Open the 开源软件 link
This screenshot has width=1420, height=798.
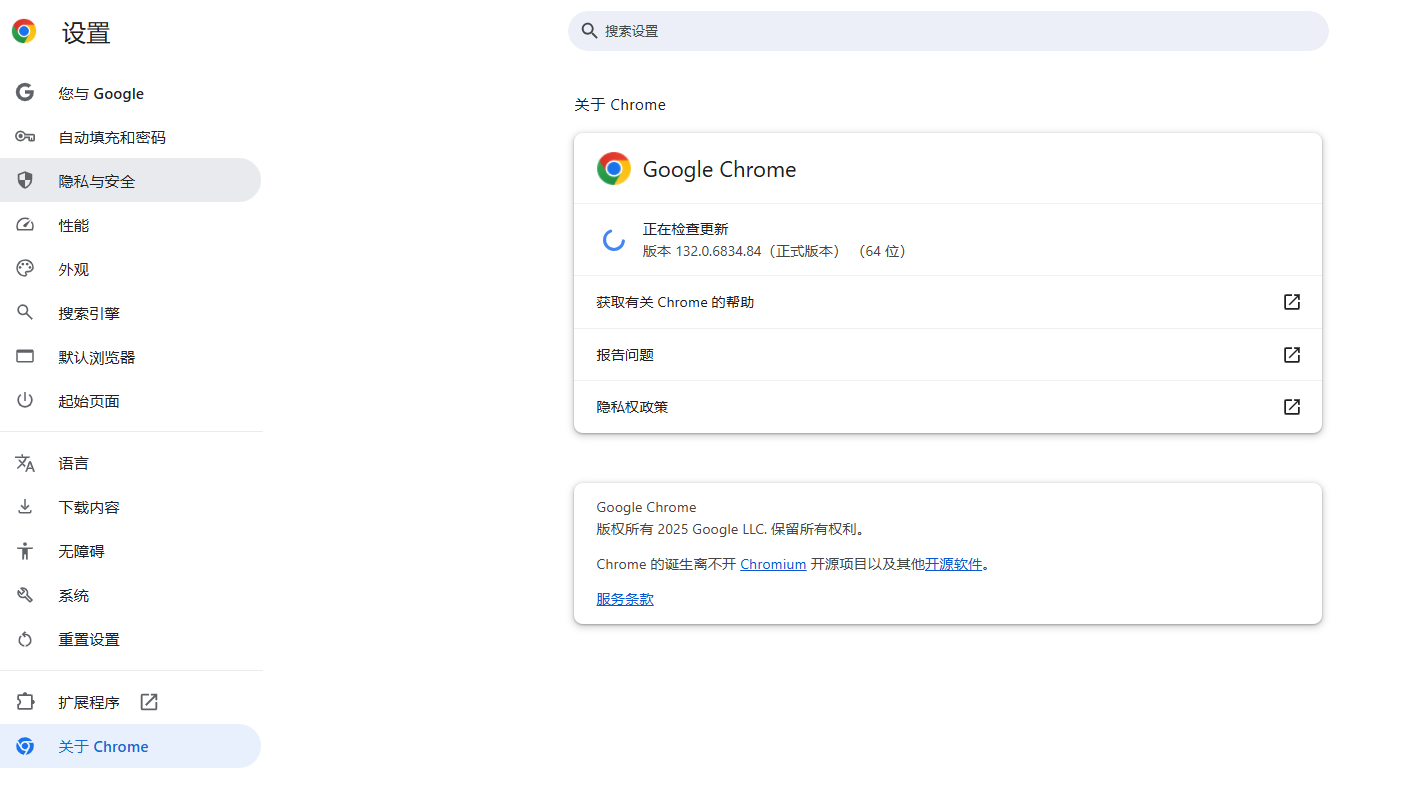953,564
